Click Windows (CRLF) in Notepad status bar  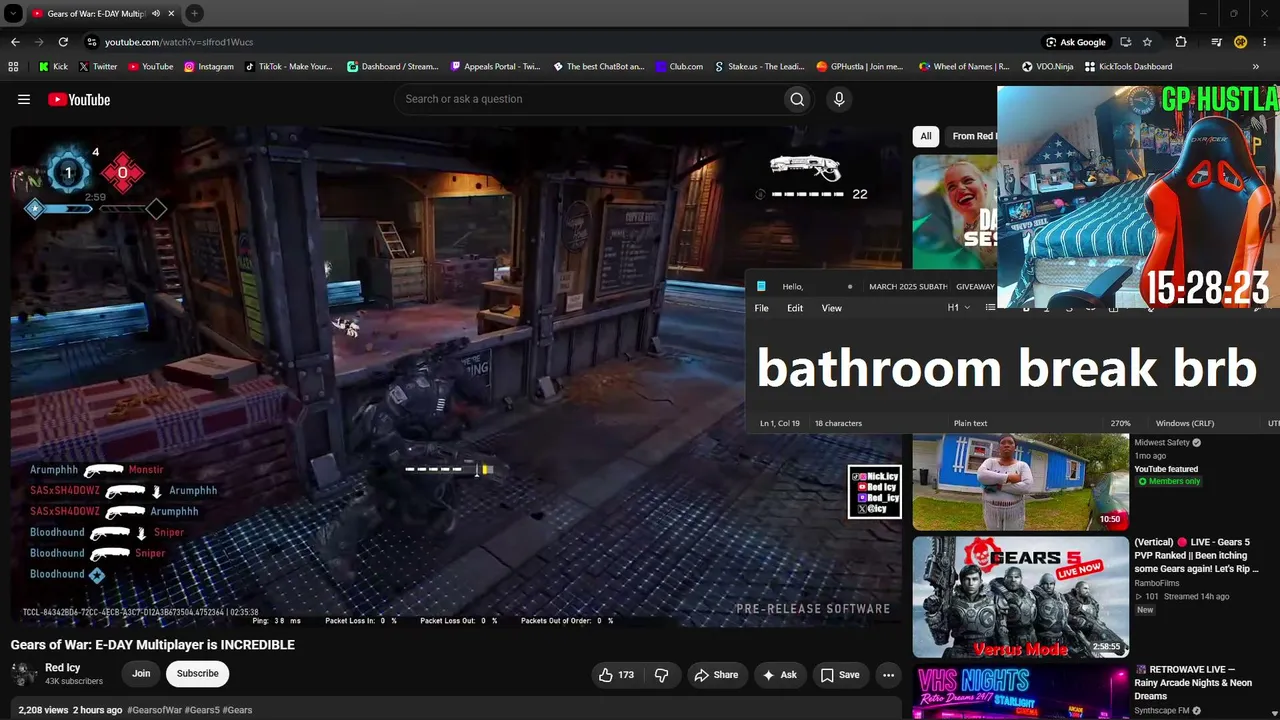point(1185,423)
